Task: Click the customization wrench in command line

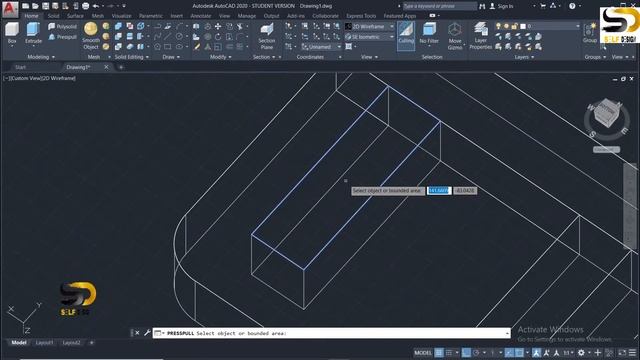Action: [147, 333]
